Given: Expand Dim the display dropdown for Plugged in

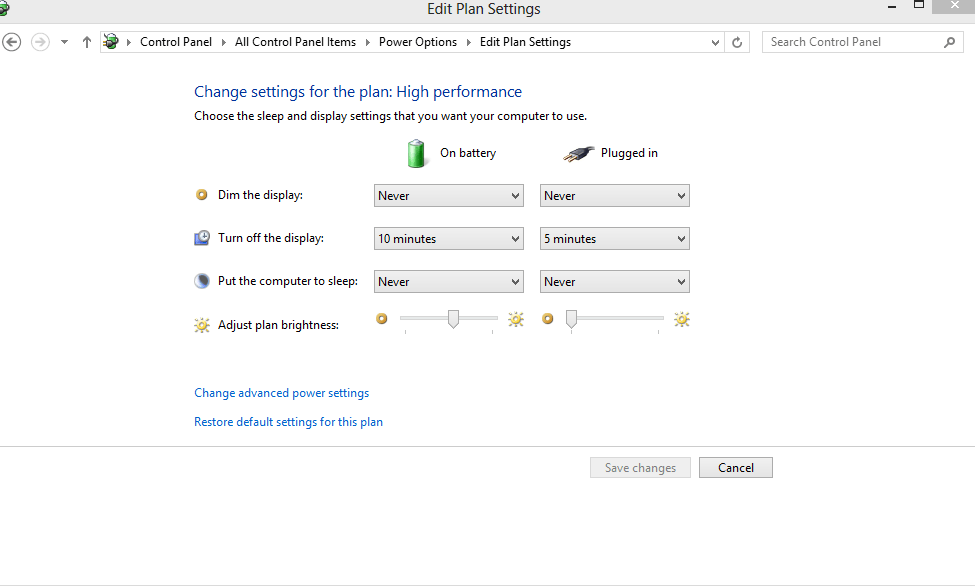Looking at the screenshot, I should [x=614, y=196].
